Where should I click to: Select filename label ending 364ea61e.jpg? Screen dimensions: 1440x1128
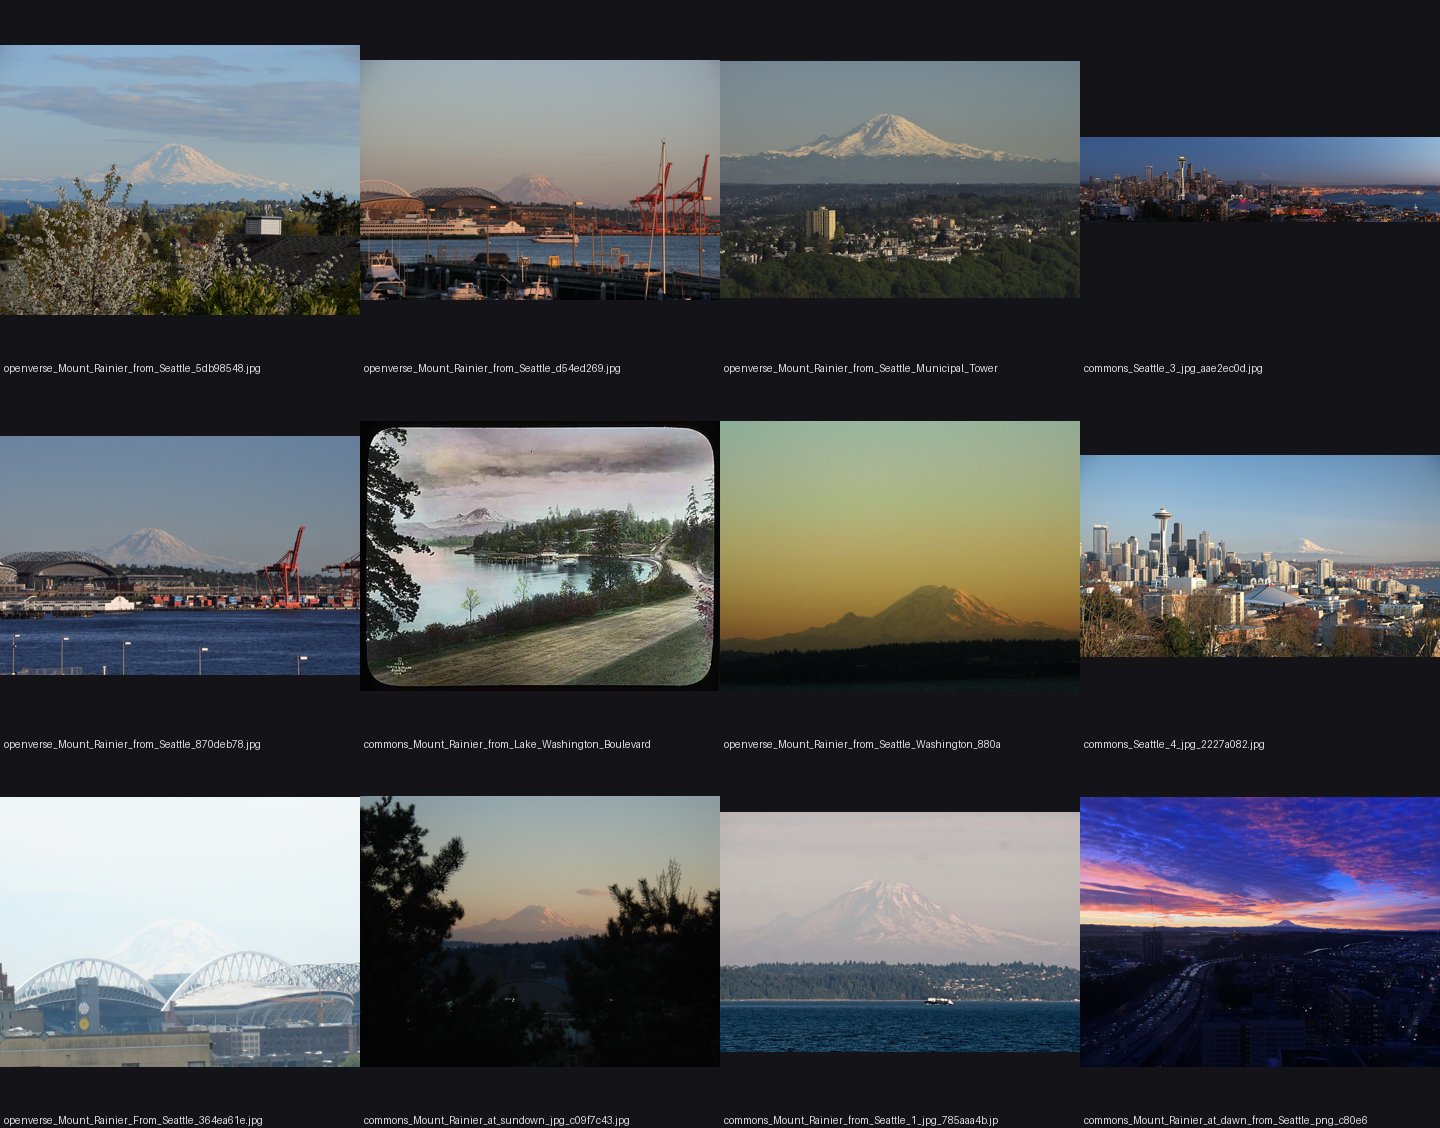coord(133,1121)
